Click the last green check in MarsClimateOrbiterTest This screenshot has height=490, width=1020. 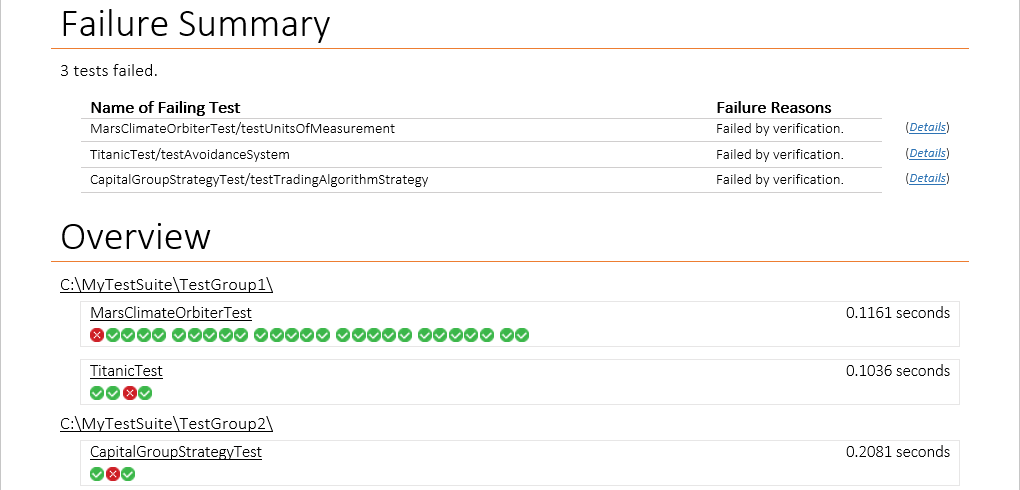522,335
